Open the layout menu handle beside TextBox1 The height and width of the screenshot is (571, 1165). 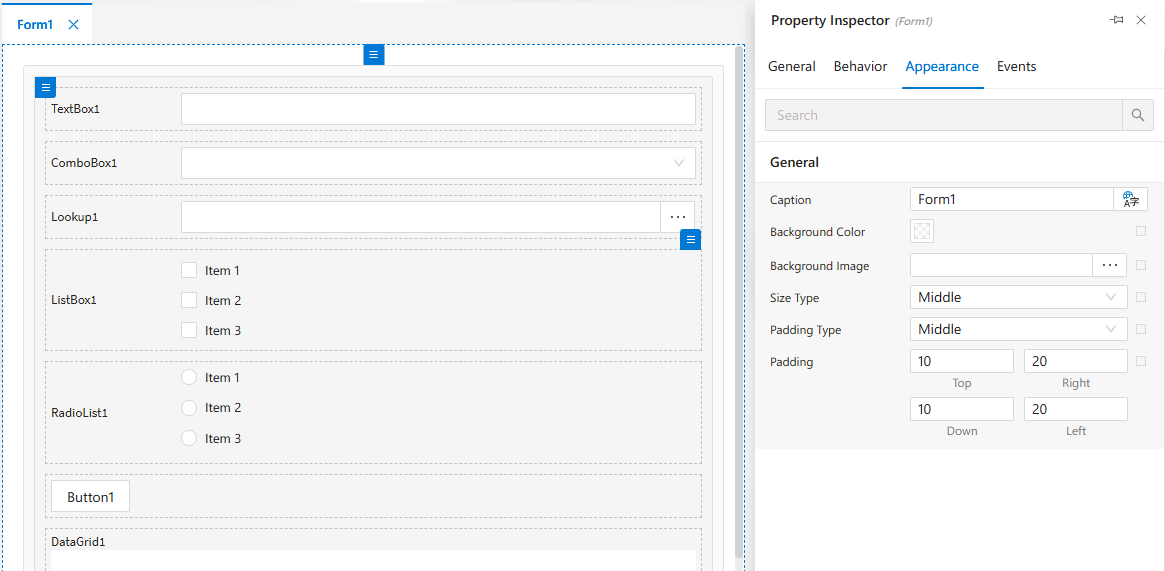coord(45,88)
